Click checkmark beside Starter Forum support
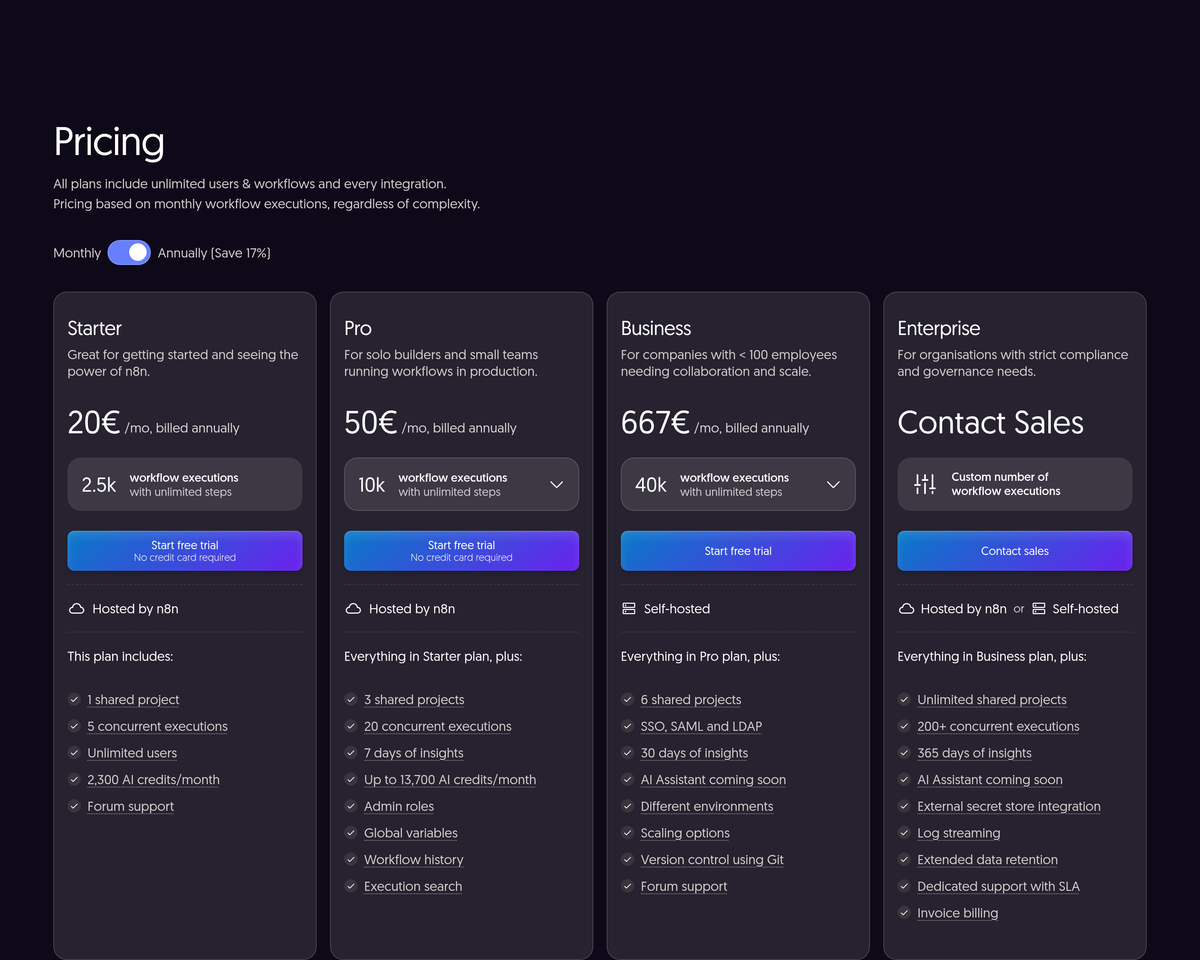 [x=74, y=806]
